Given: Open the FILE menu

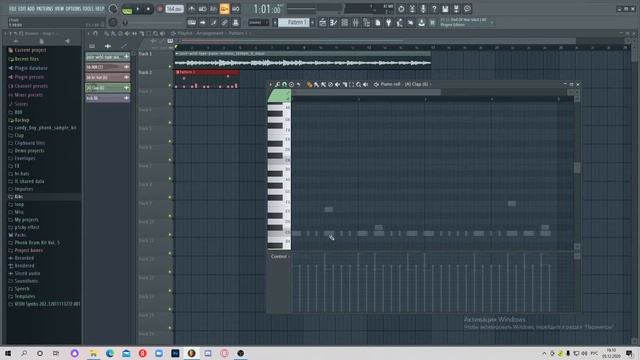Looking at the screenshot, I should (x=12, y=9).
